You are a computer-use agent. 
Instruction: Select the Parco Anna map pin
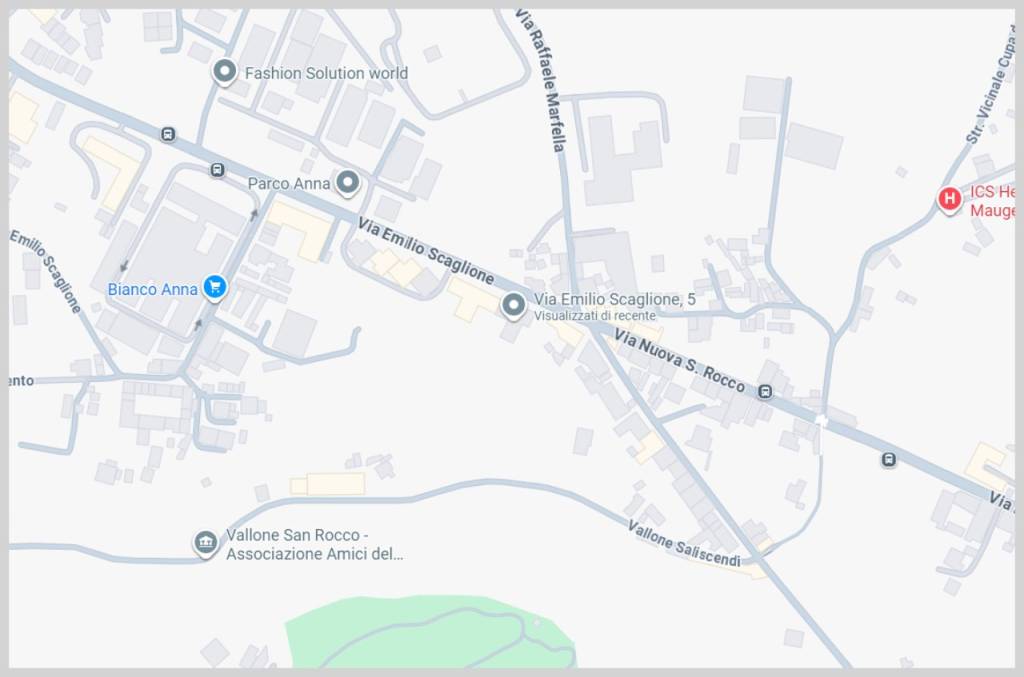pos(347,183)
